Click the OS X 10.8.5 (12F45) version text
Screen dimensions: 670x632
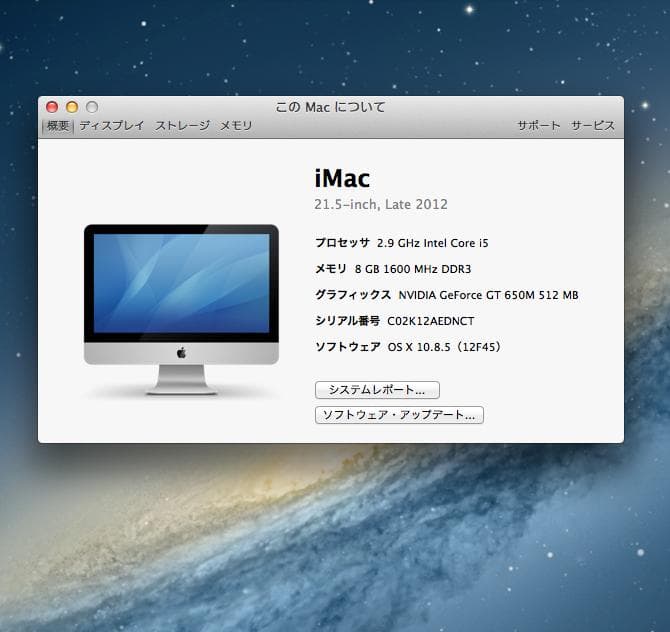coord(444,347)
